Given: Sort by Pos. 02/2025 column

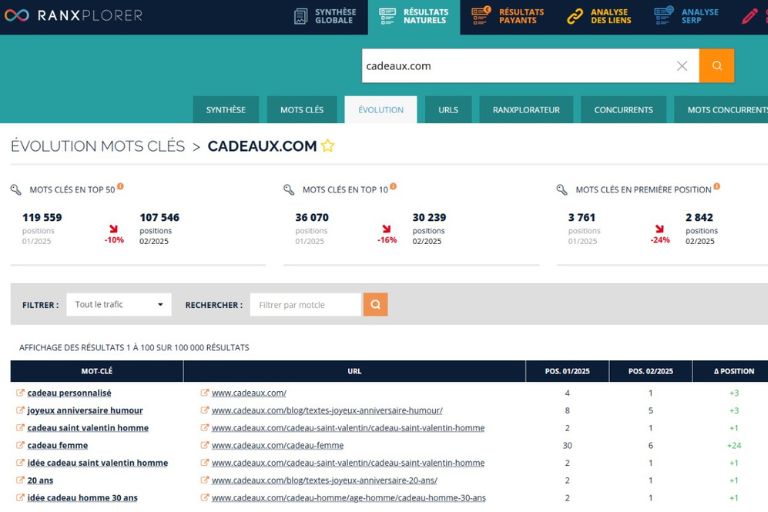Looking at the screenshot, I should 650,371.
